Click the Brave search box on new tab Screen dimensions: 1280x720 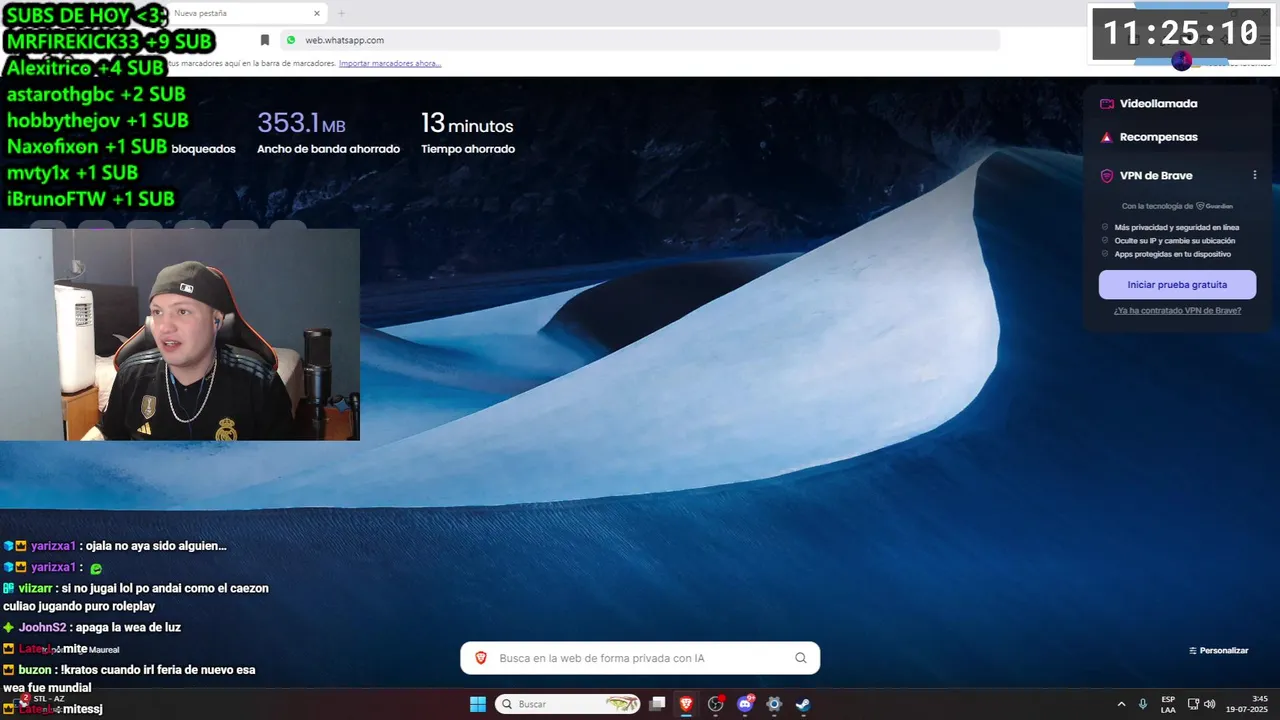640,658
